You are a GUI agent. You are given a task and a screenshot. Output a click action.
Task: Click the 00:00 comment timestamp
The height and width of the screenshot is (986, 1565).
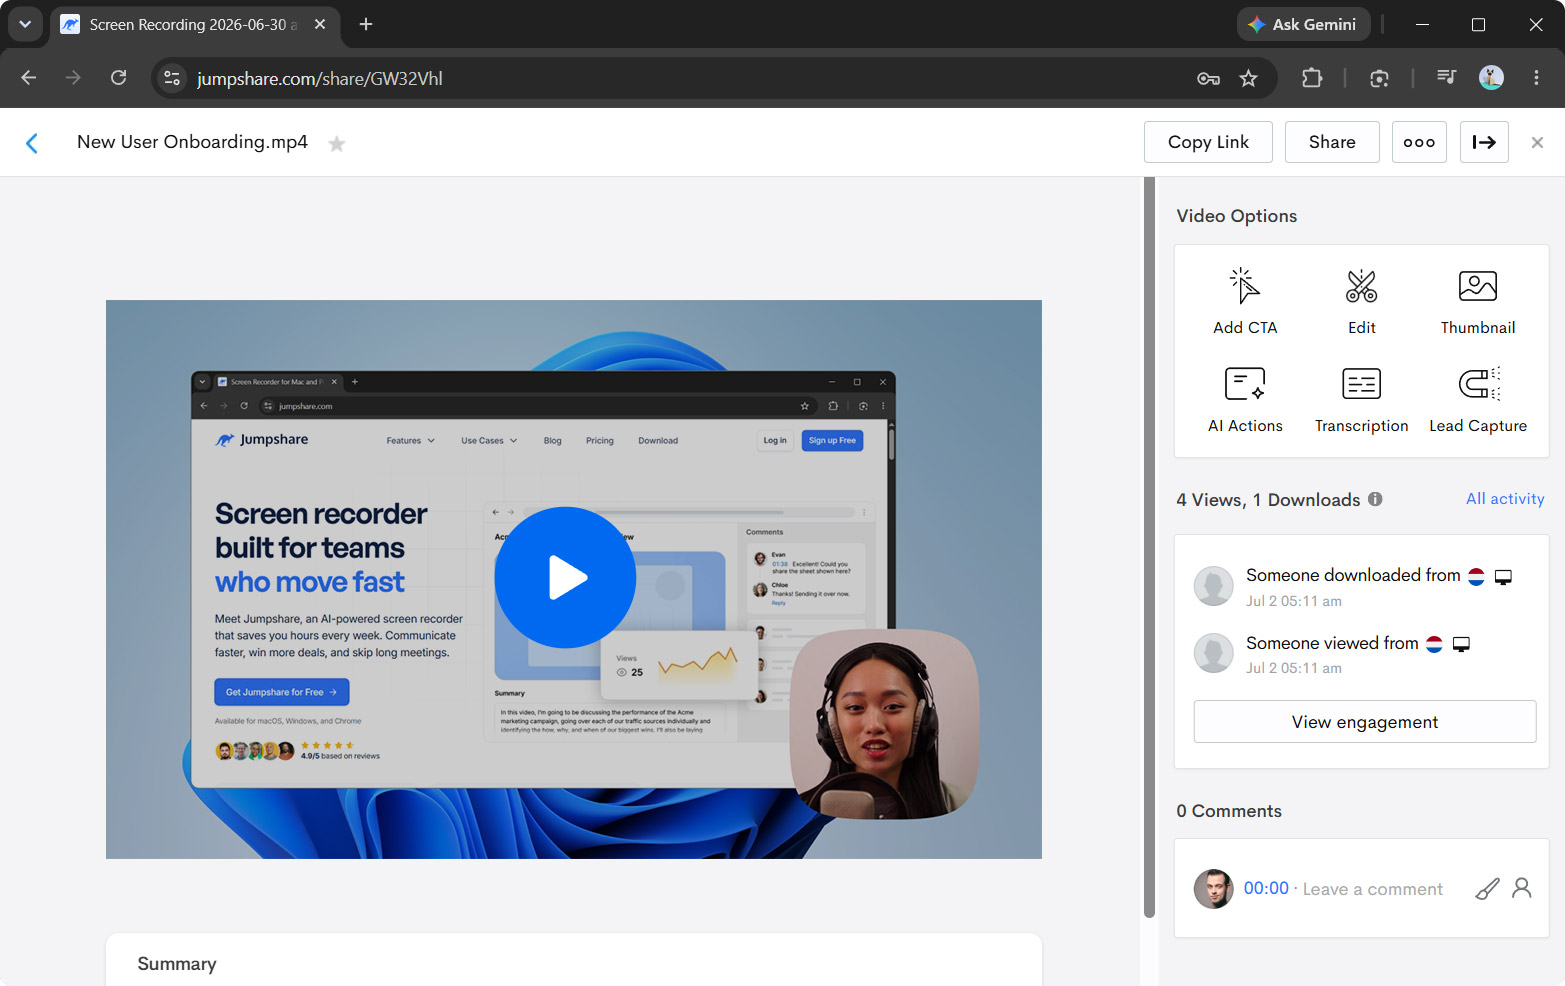click(1266, 888)
